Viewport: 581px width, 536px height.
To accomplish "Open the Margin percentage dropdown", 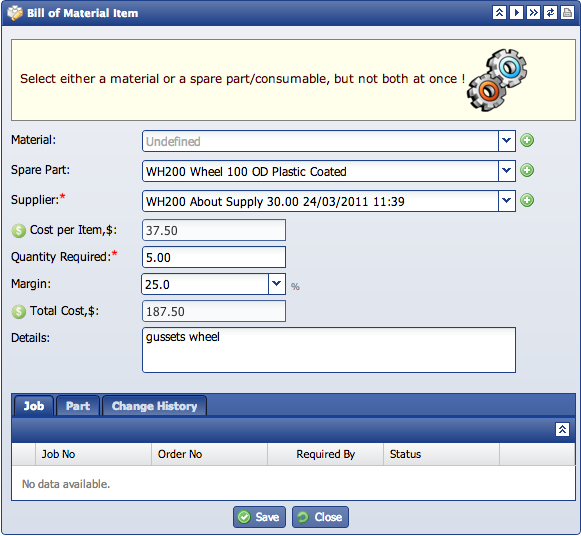I will (x=276, y=284).
